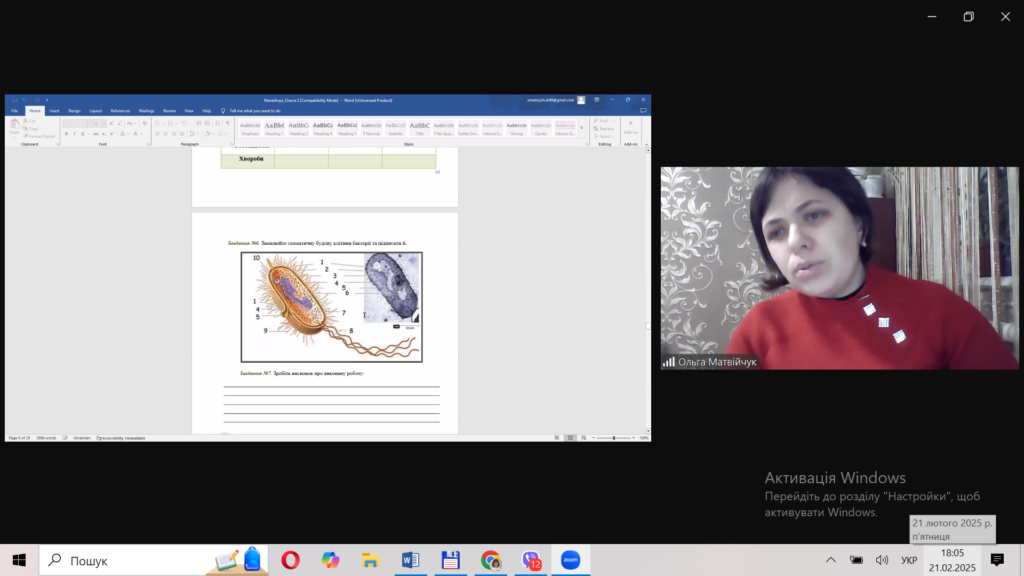Switch to the Review ribbon tab

tap(169, 111)
